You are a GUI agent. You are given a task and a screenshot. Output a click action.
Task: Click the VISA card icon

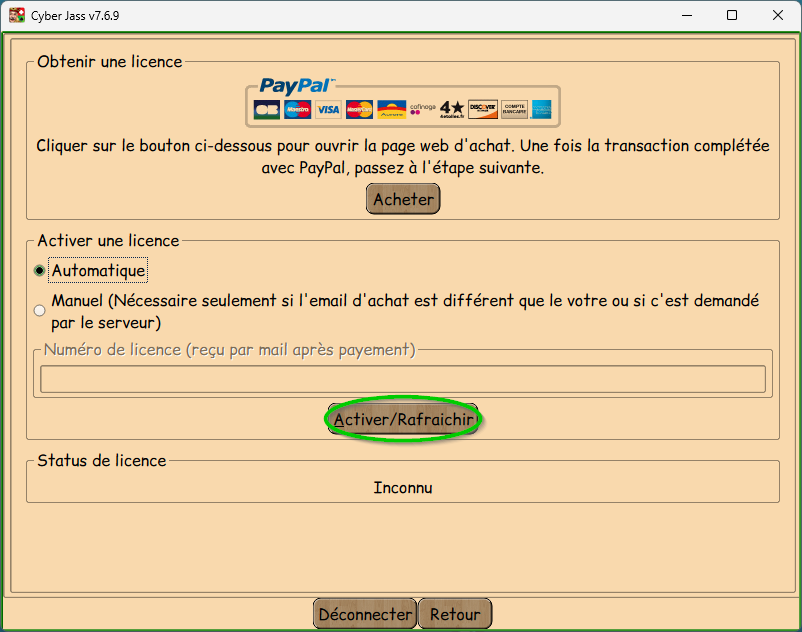tap(328, 109)
